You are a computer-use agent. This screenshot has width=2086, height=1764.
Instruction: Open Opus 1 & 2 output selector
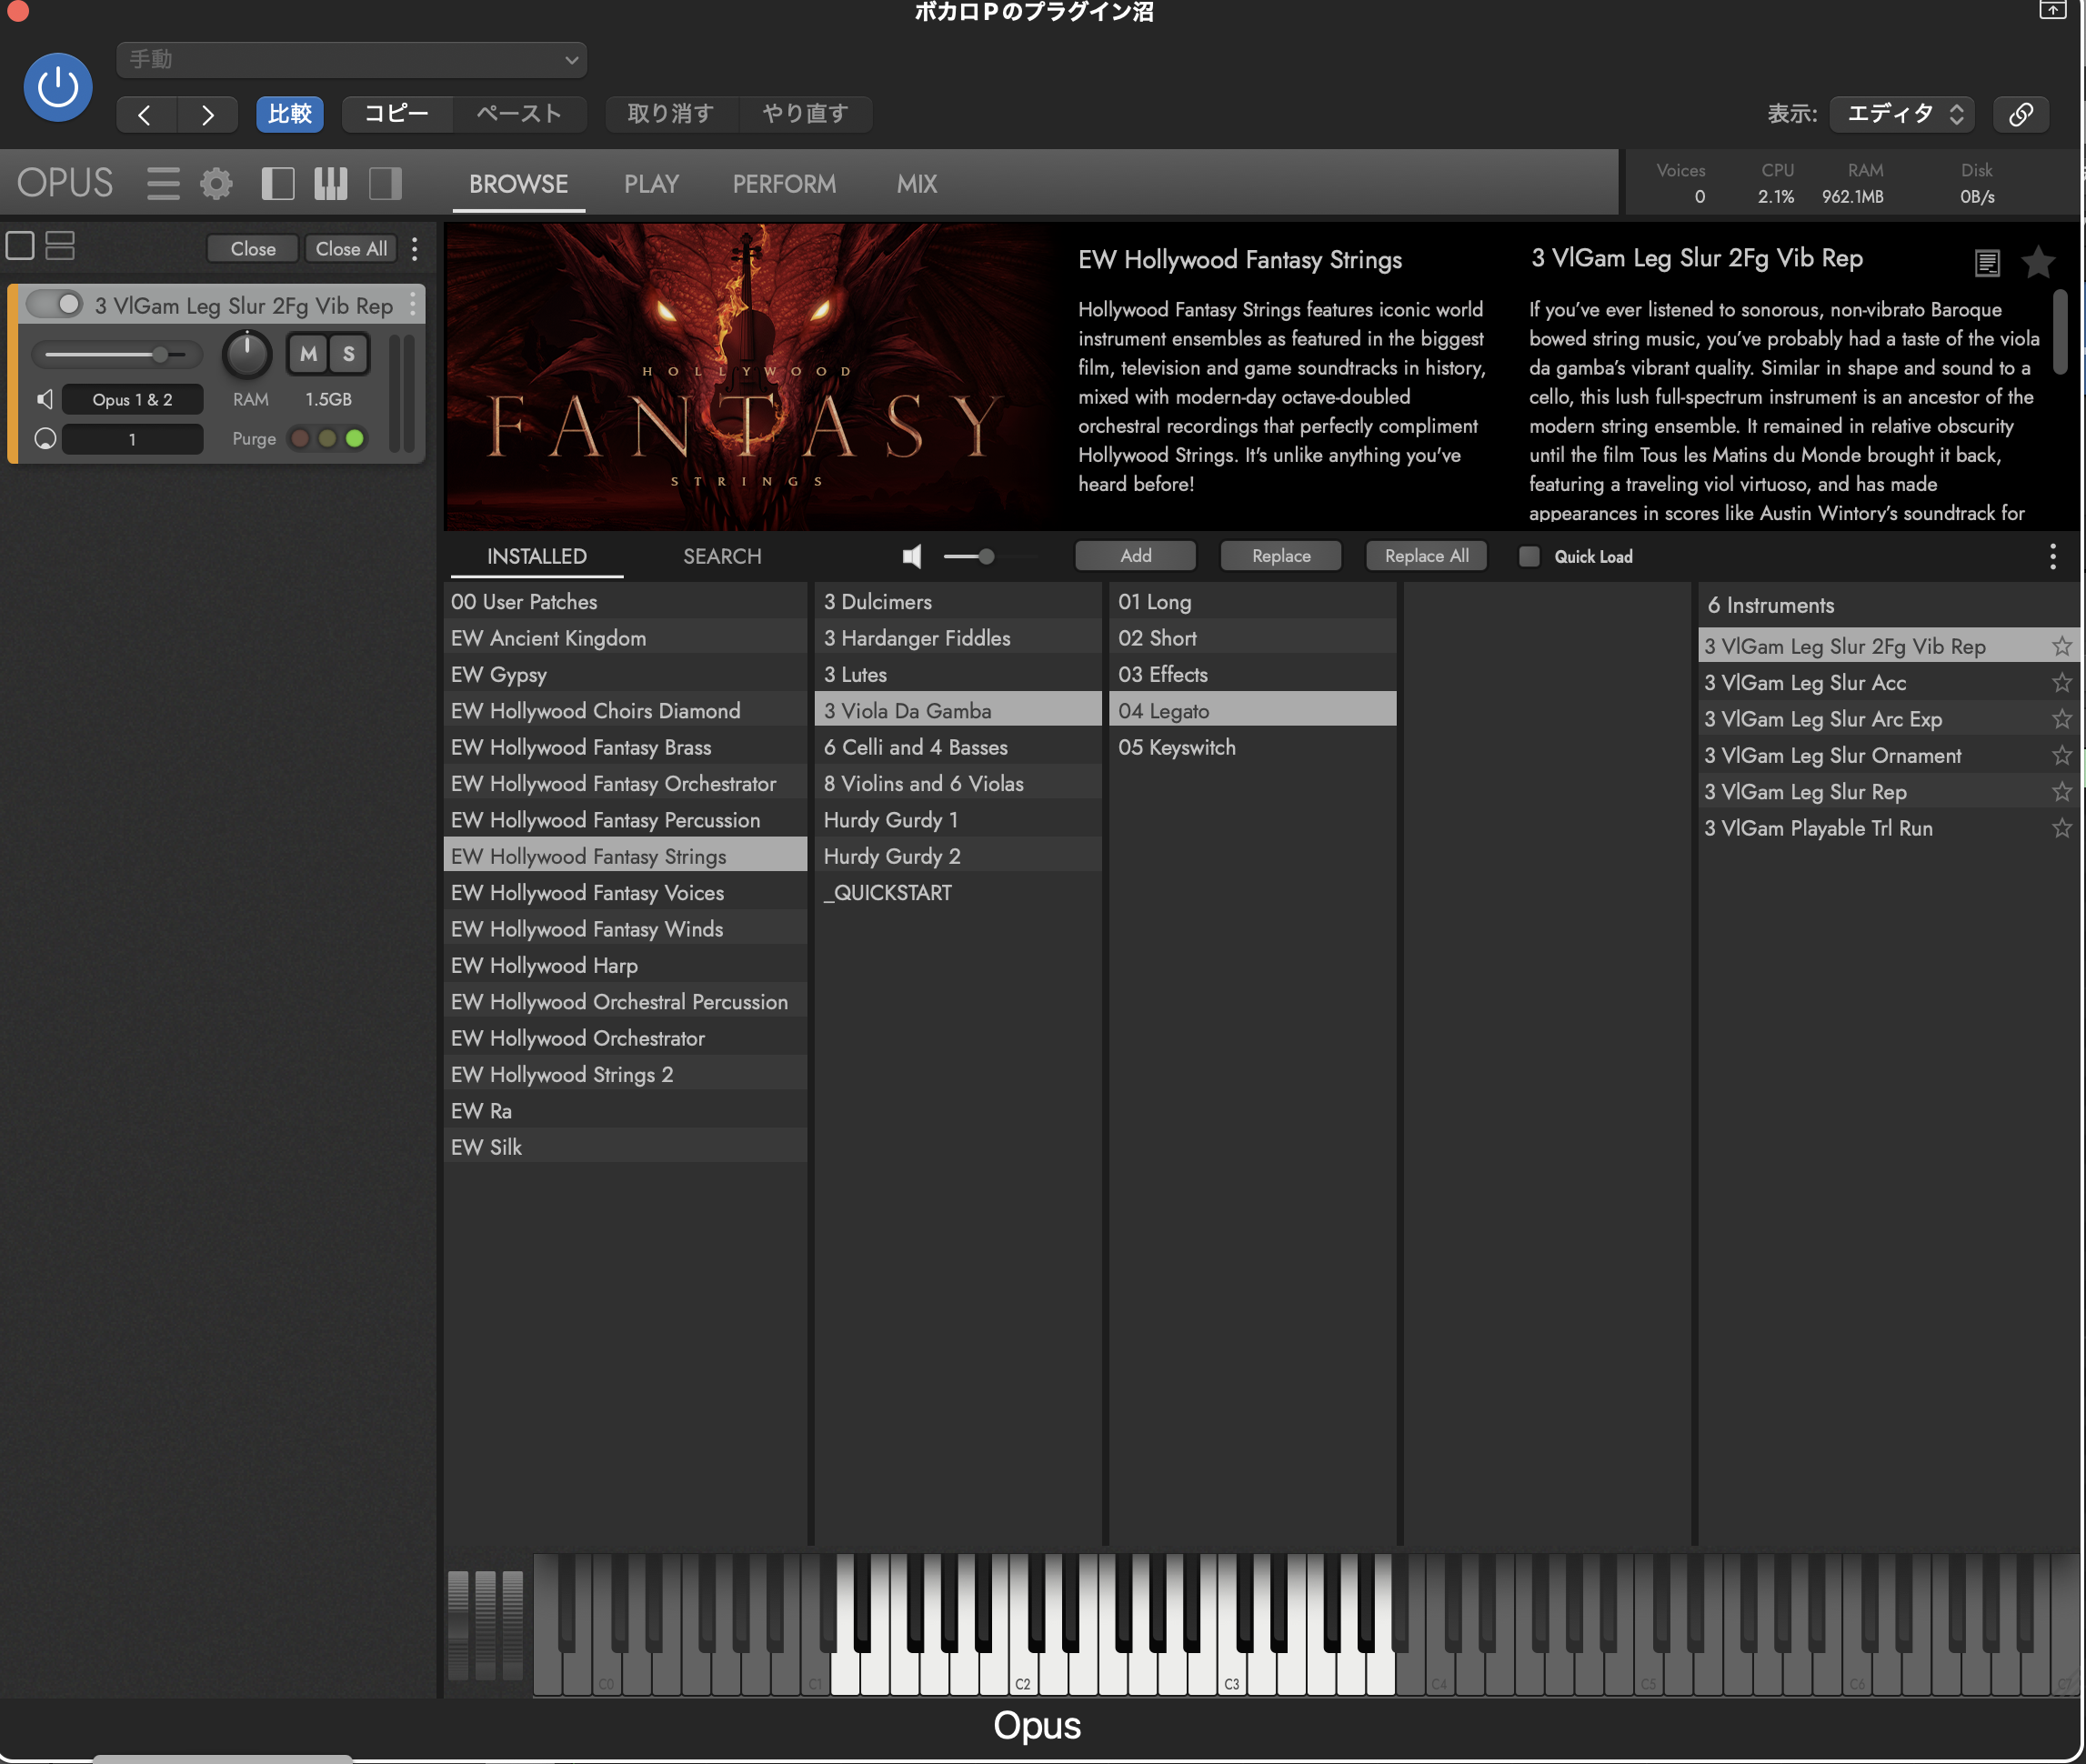point(133,400)
